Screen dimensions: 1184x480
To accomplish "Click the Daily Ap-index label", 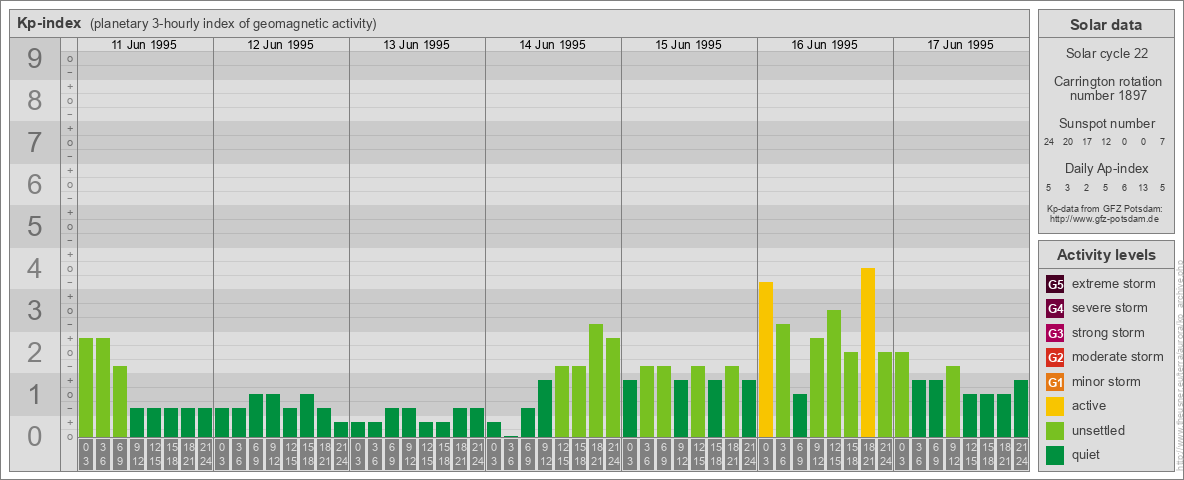I will click(1107, 168).
